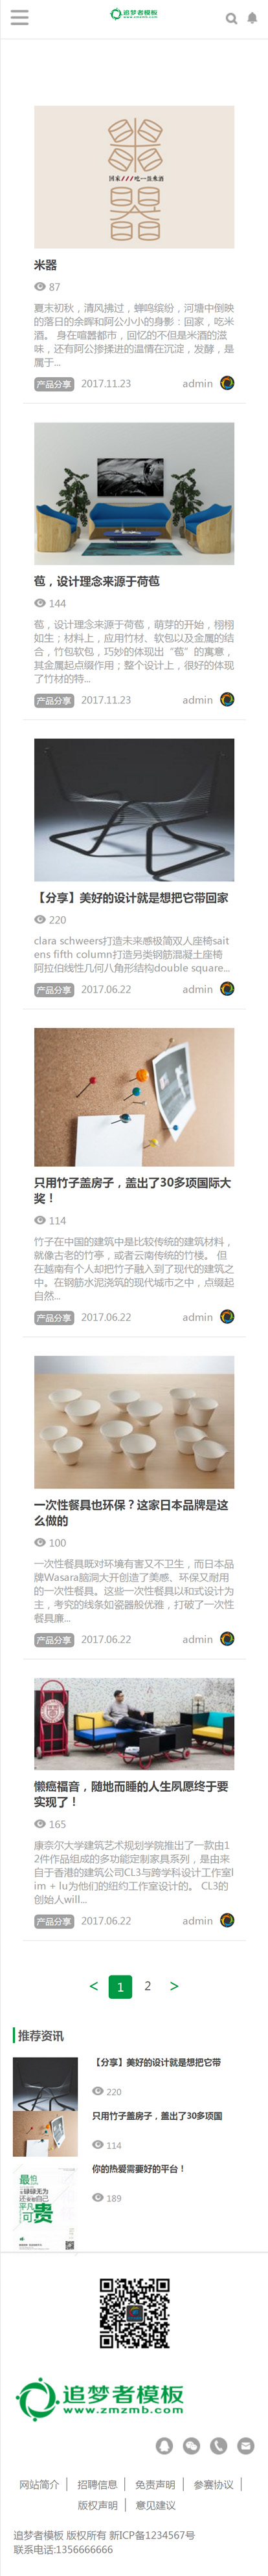Open 招聘信息 footer link

(97, 2484)
